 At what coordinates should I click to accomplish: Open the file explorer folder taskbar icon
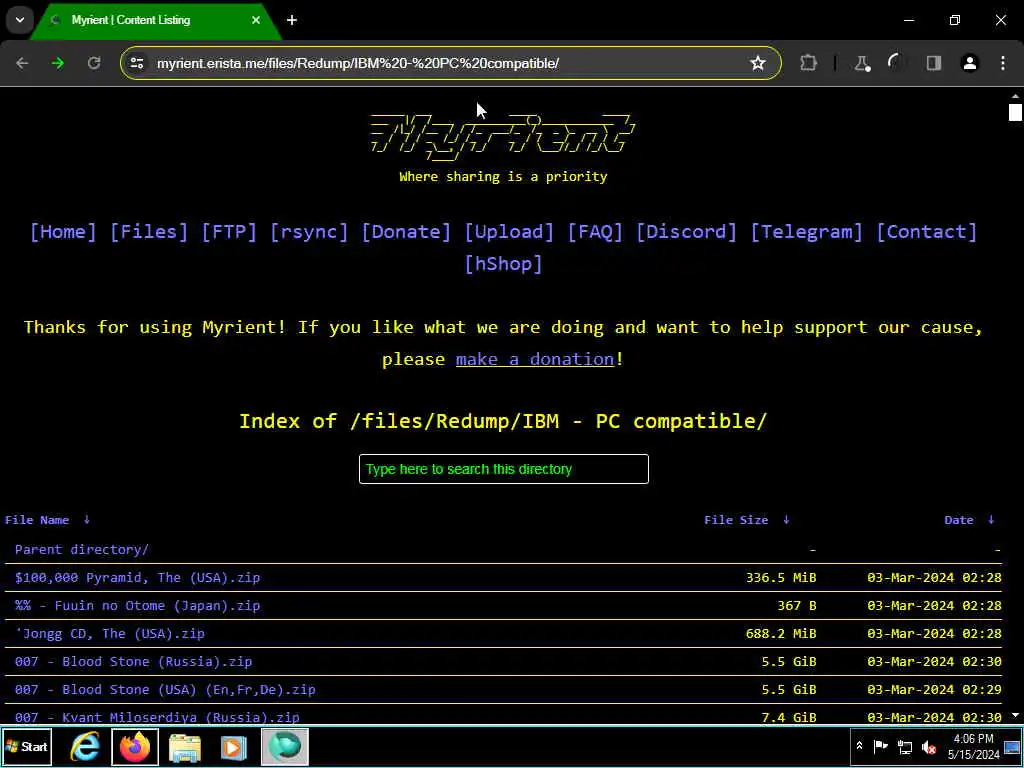click(x=185, y=747)
